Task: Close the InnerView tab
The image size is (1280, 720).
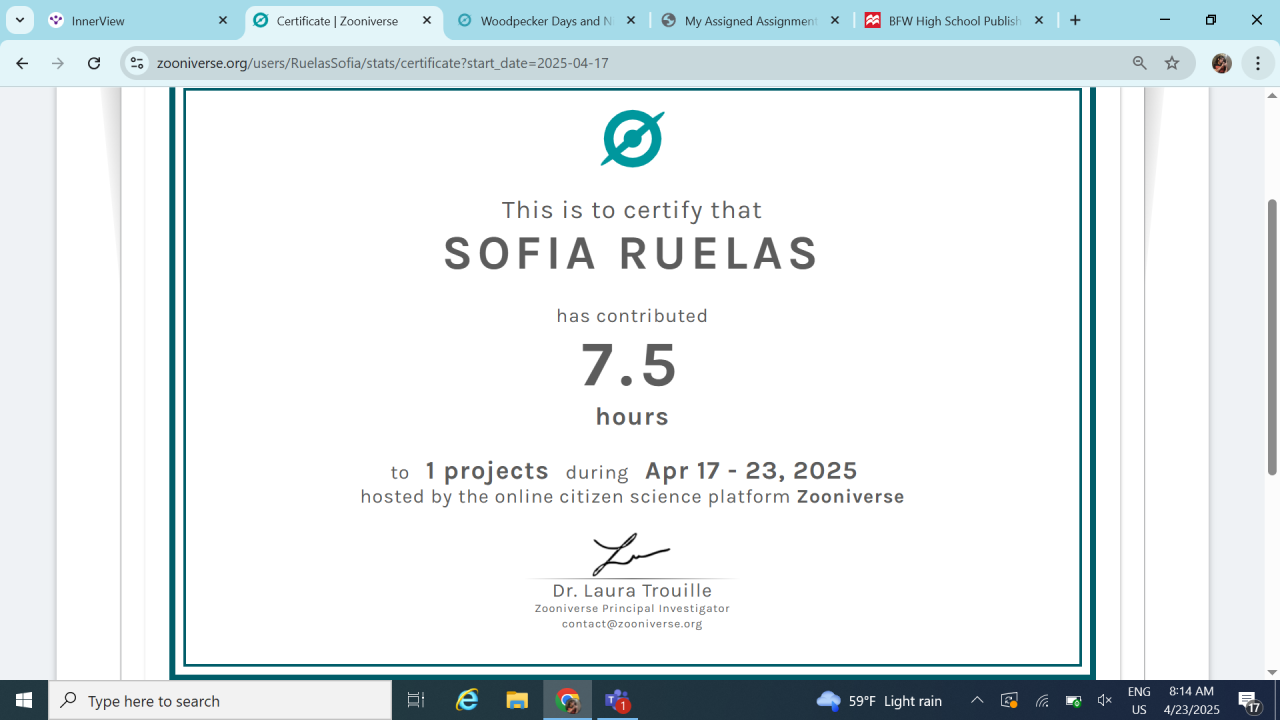Action: 223,20
